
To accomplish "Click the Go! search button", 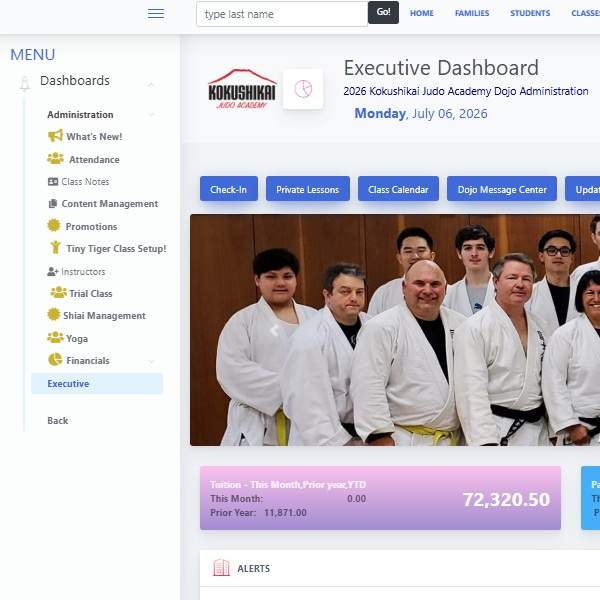I will pyautogui.click(x=383, y=12).
